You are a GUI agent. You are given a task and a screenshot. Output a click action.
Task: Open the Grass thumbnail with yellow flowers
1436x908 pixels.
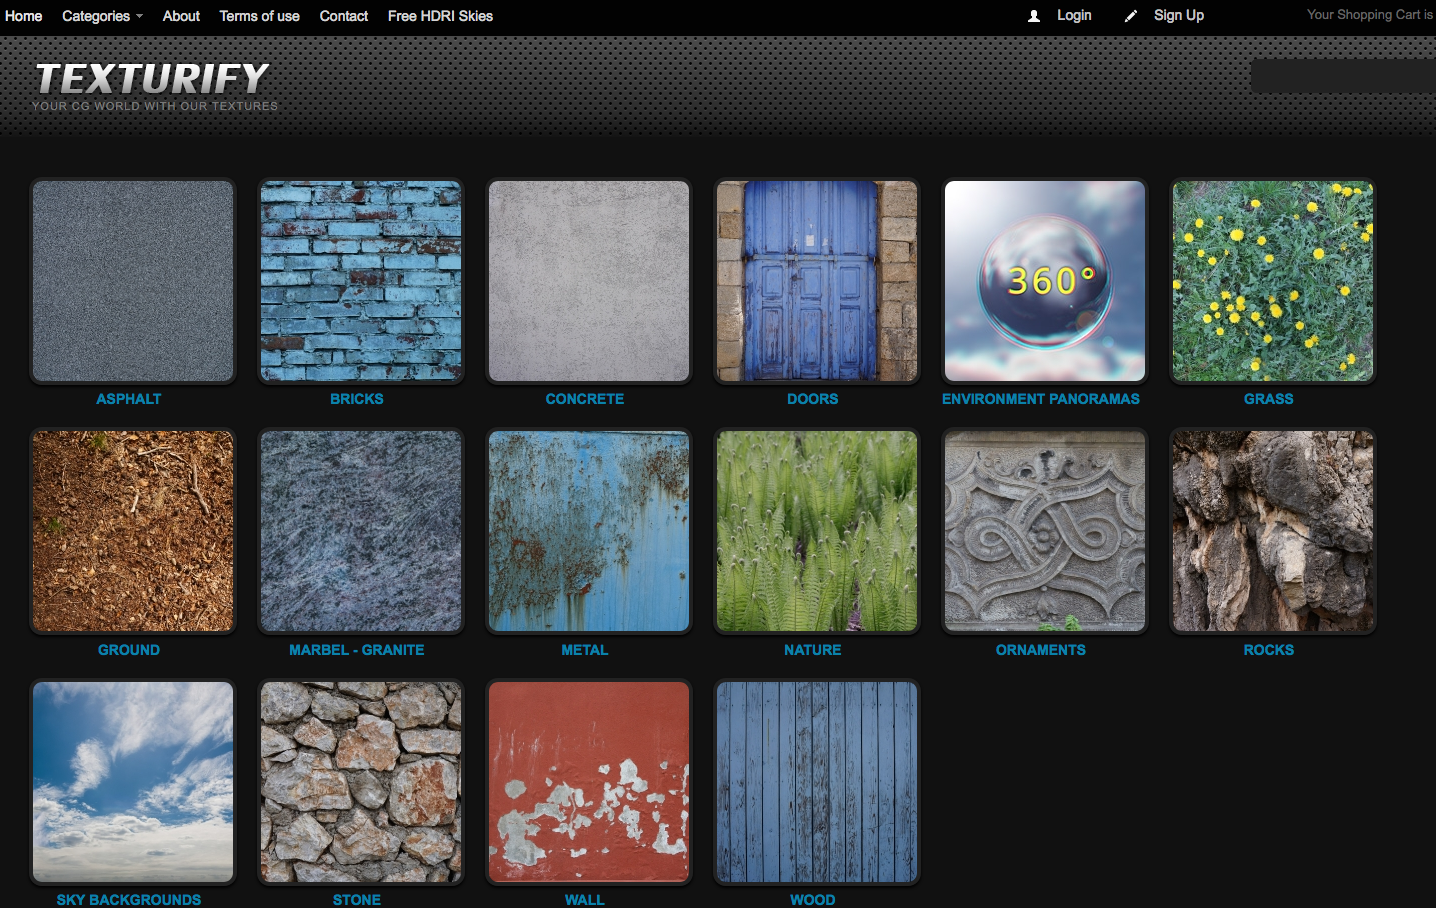[1273, 281]
